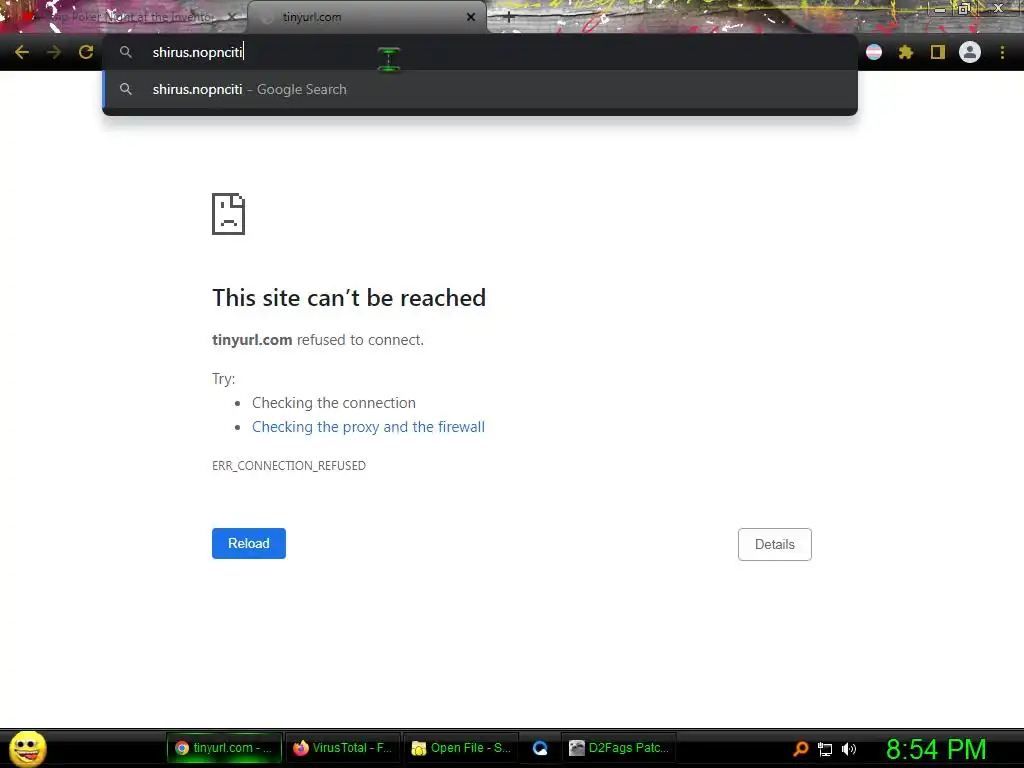Open the smiley face start button
This screenshot has width=1024, height=768.
[27, 748]
